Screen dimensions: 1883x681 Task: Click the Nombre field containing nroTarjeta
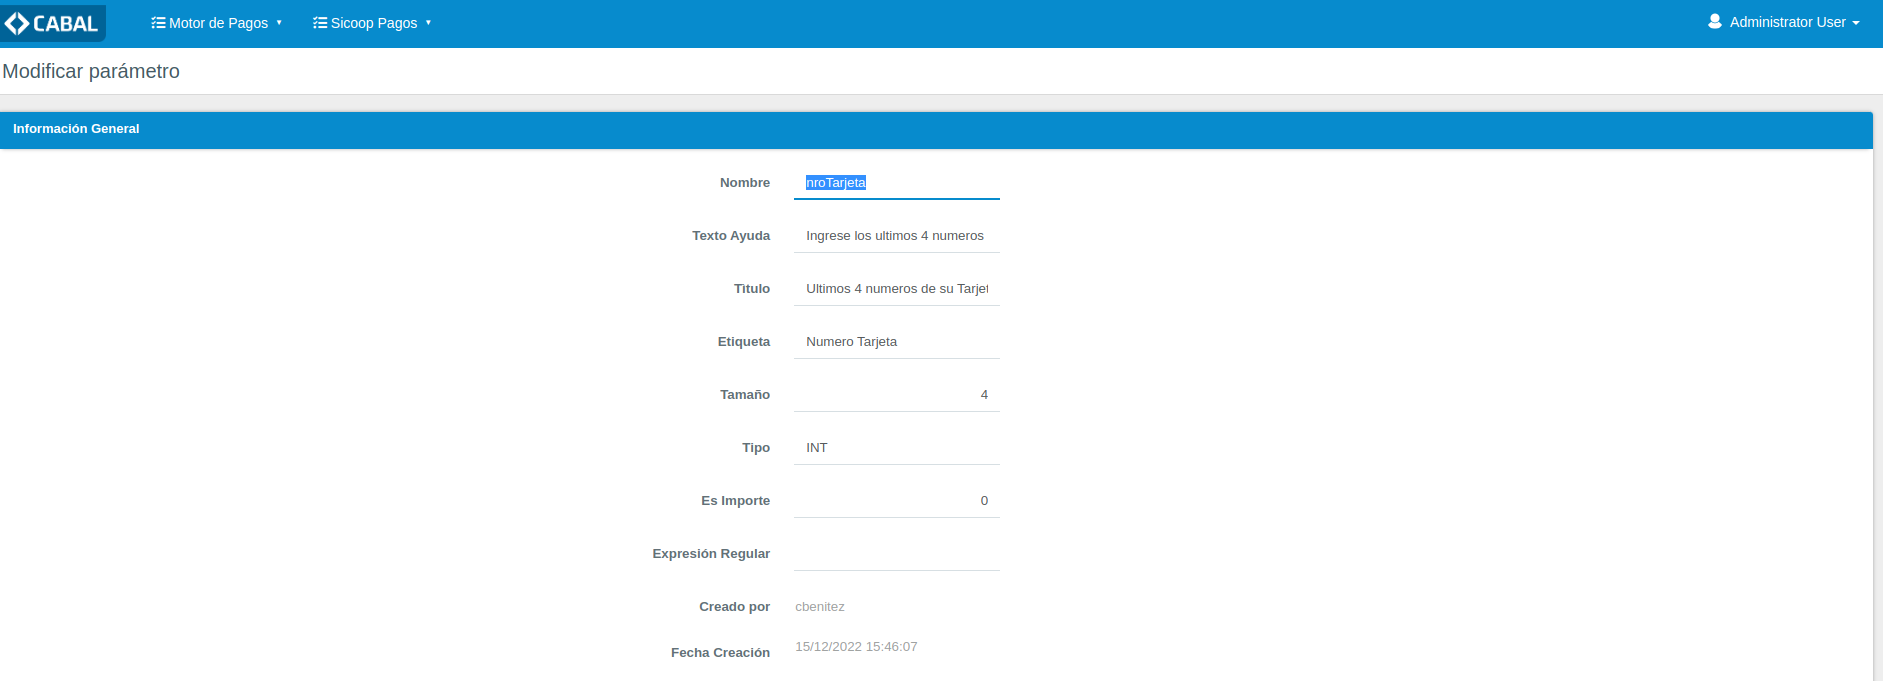pos(896,183)
